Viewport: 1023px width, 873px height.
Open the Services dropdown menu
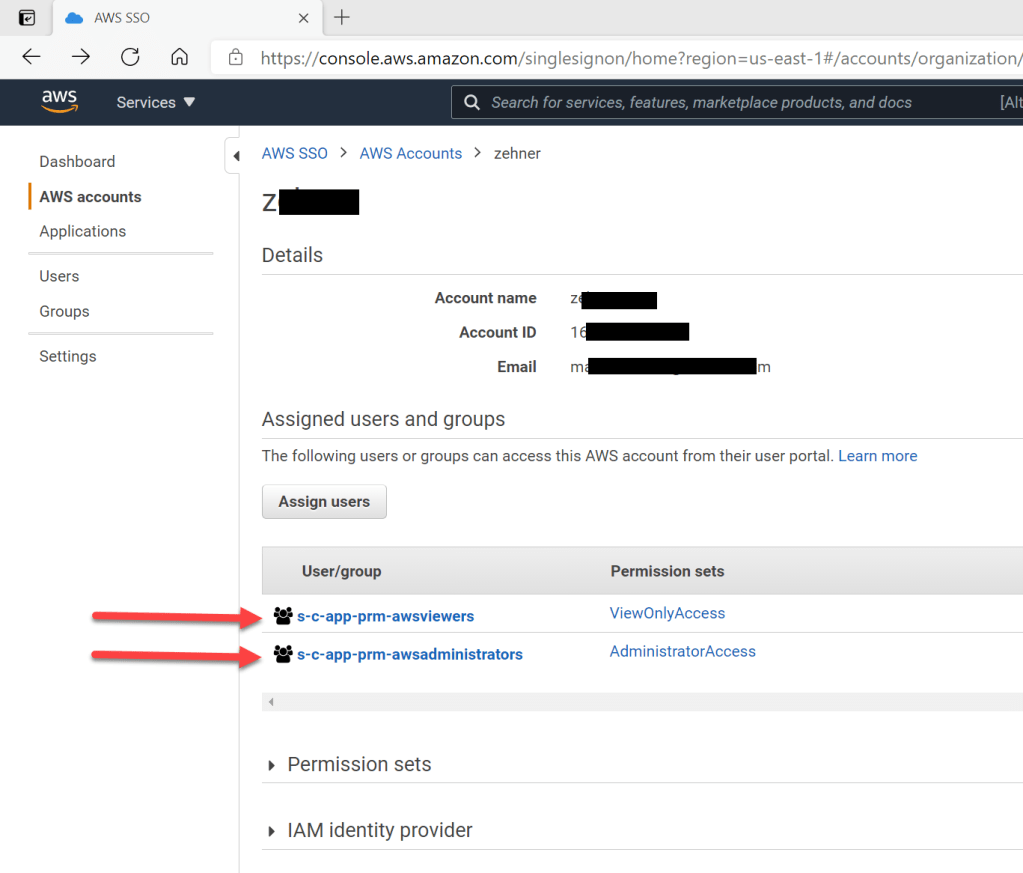pyautogui.click(x=156, y=102)
